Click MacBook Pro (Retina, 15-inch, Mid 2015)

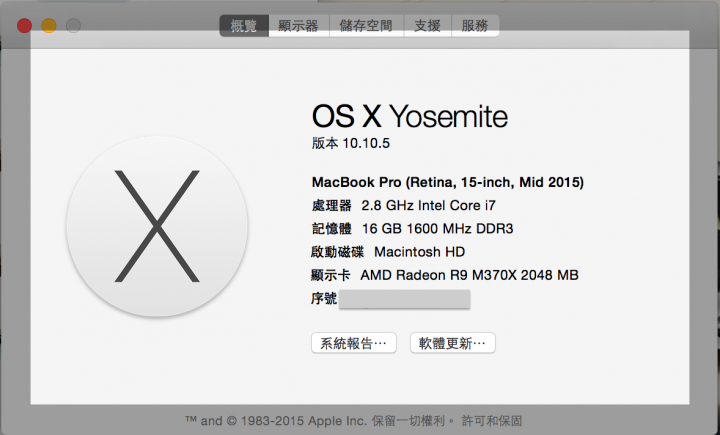coord(448,182)
